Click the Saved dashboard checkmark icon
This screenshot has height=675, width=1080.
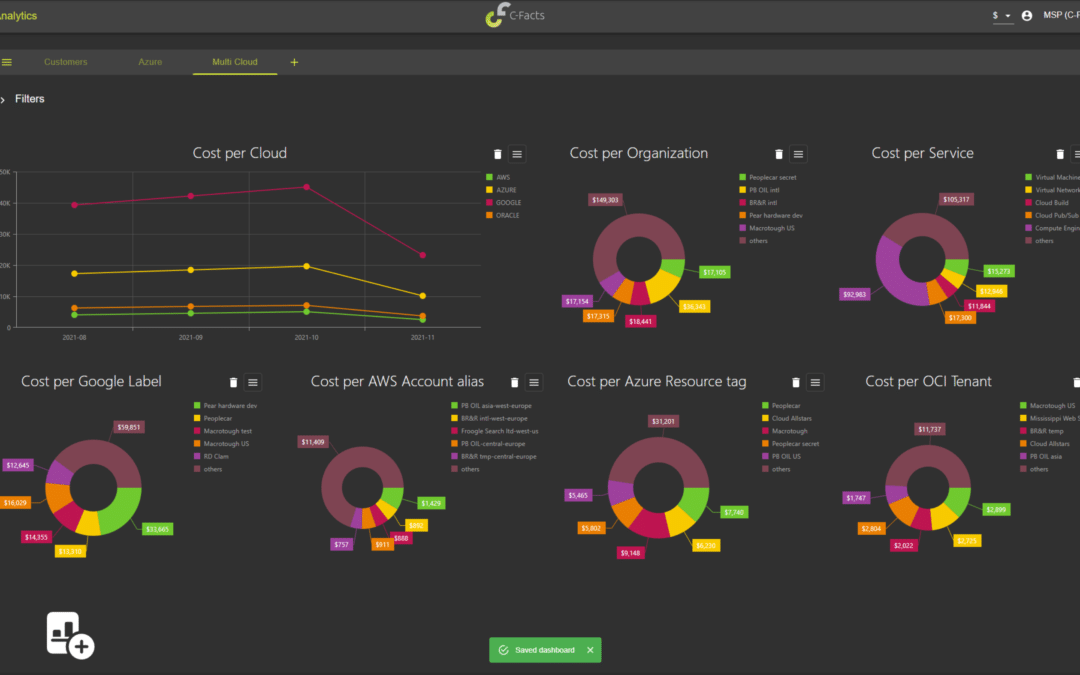click(503, 650)
